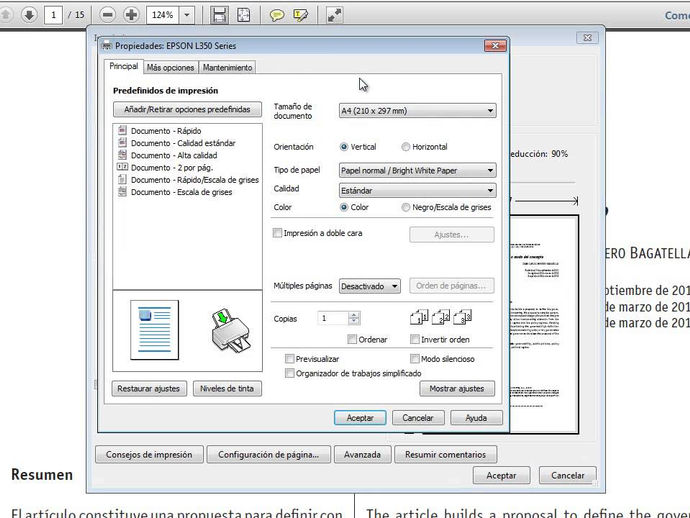Open Tamaño de documento dropdown

tap(418, 111)
